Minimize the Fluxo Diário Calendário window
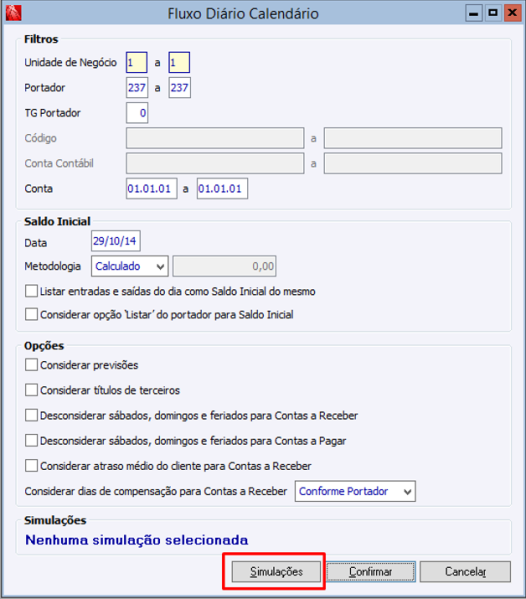Image resolution: width=526 pixels, height=599 pixels. (x=474, y=13)
